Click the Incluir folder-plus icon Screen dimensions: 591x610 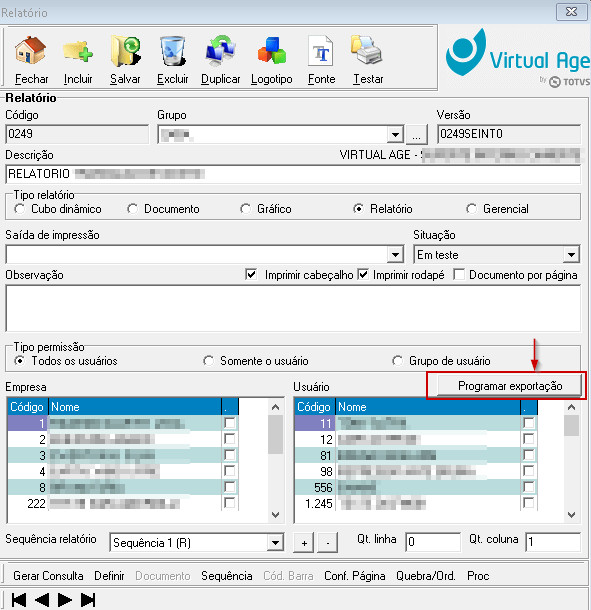78,51
